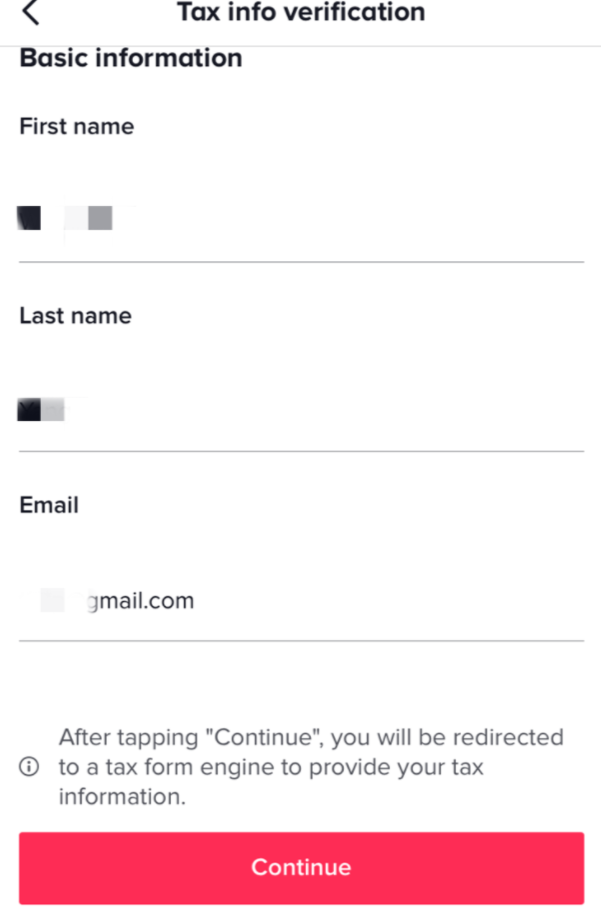This screenshot has height=918, width=601.
Task: Click the underline beneath First name field
Action: click(x=301, y=262)
